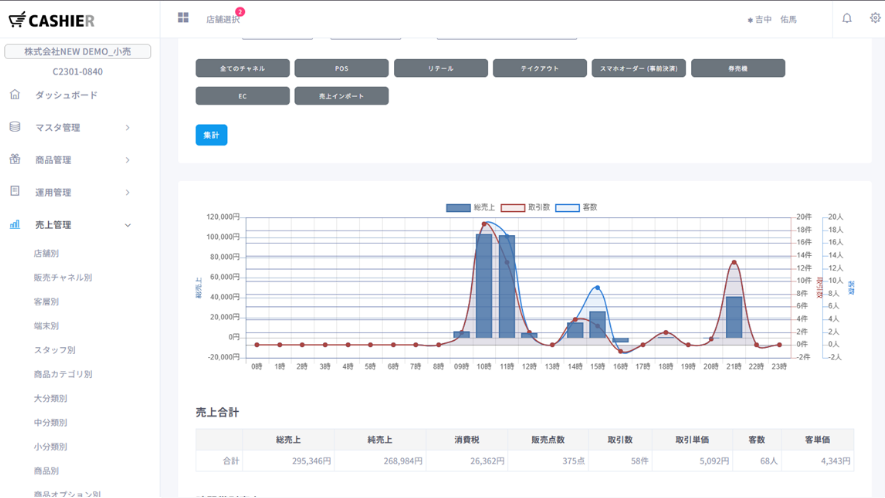The width and height of the screenshot is (885, 498).
Task: Open the settings gear icon
Action: [x=875, y=18]
